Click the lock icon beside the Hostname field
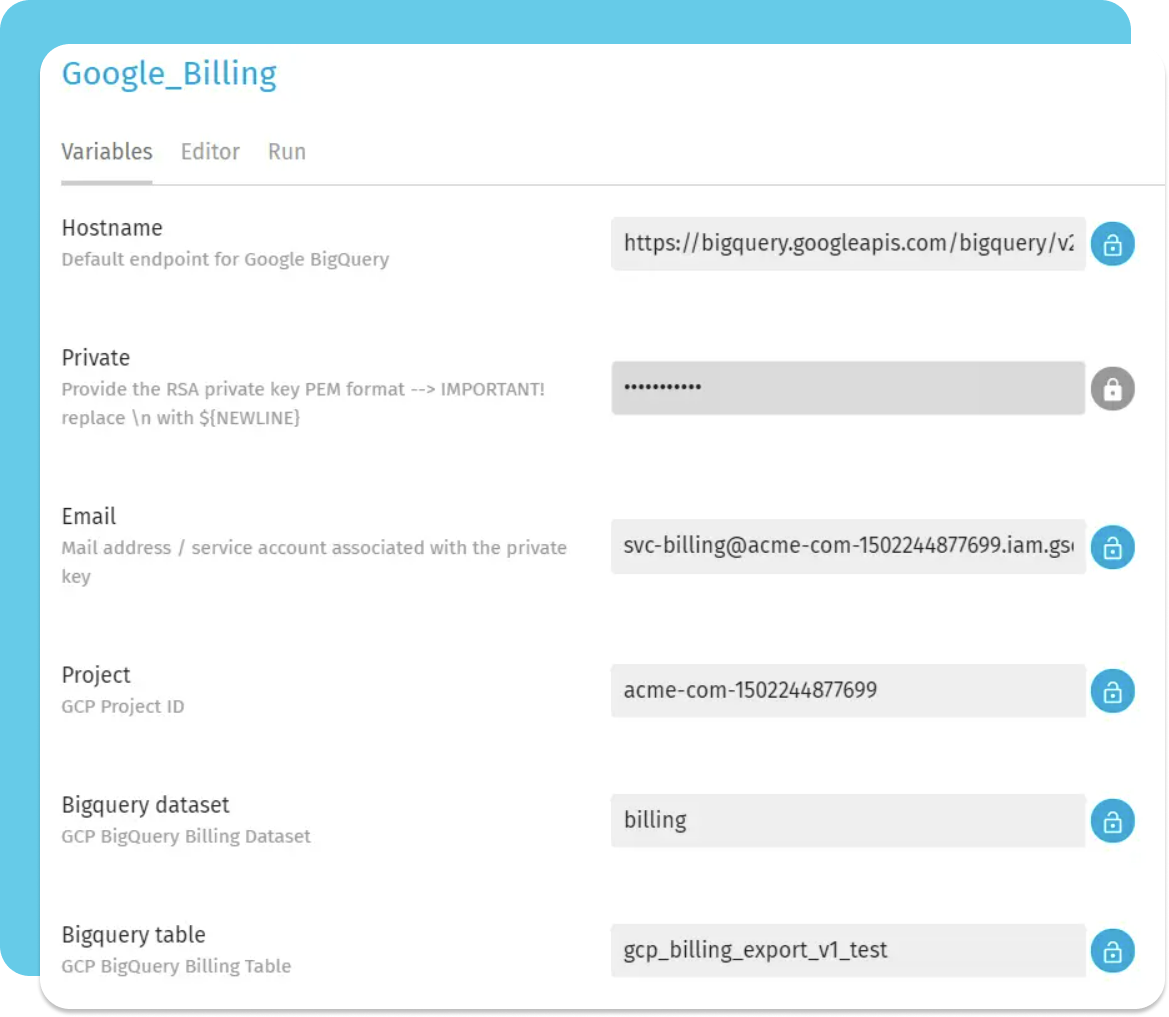This screenshot has width=1169, height=1017. (x=1112, y=243)
